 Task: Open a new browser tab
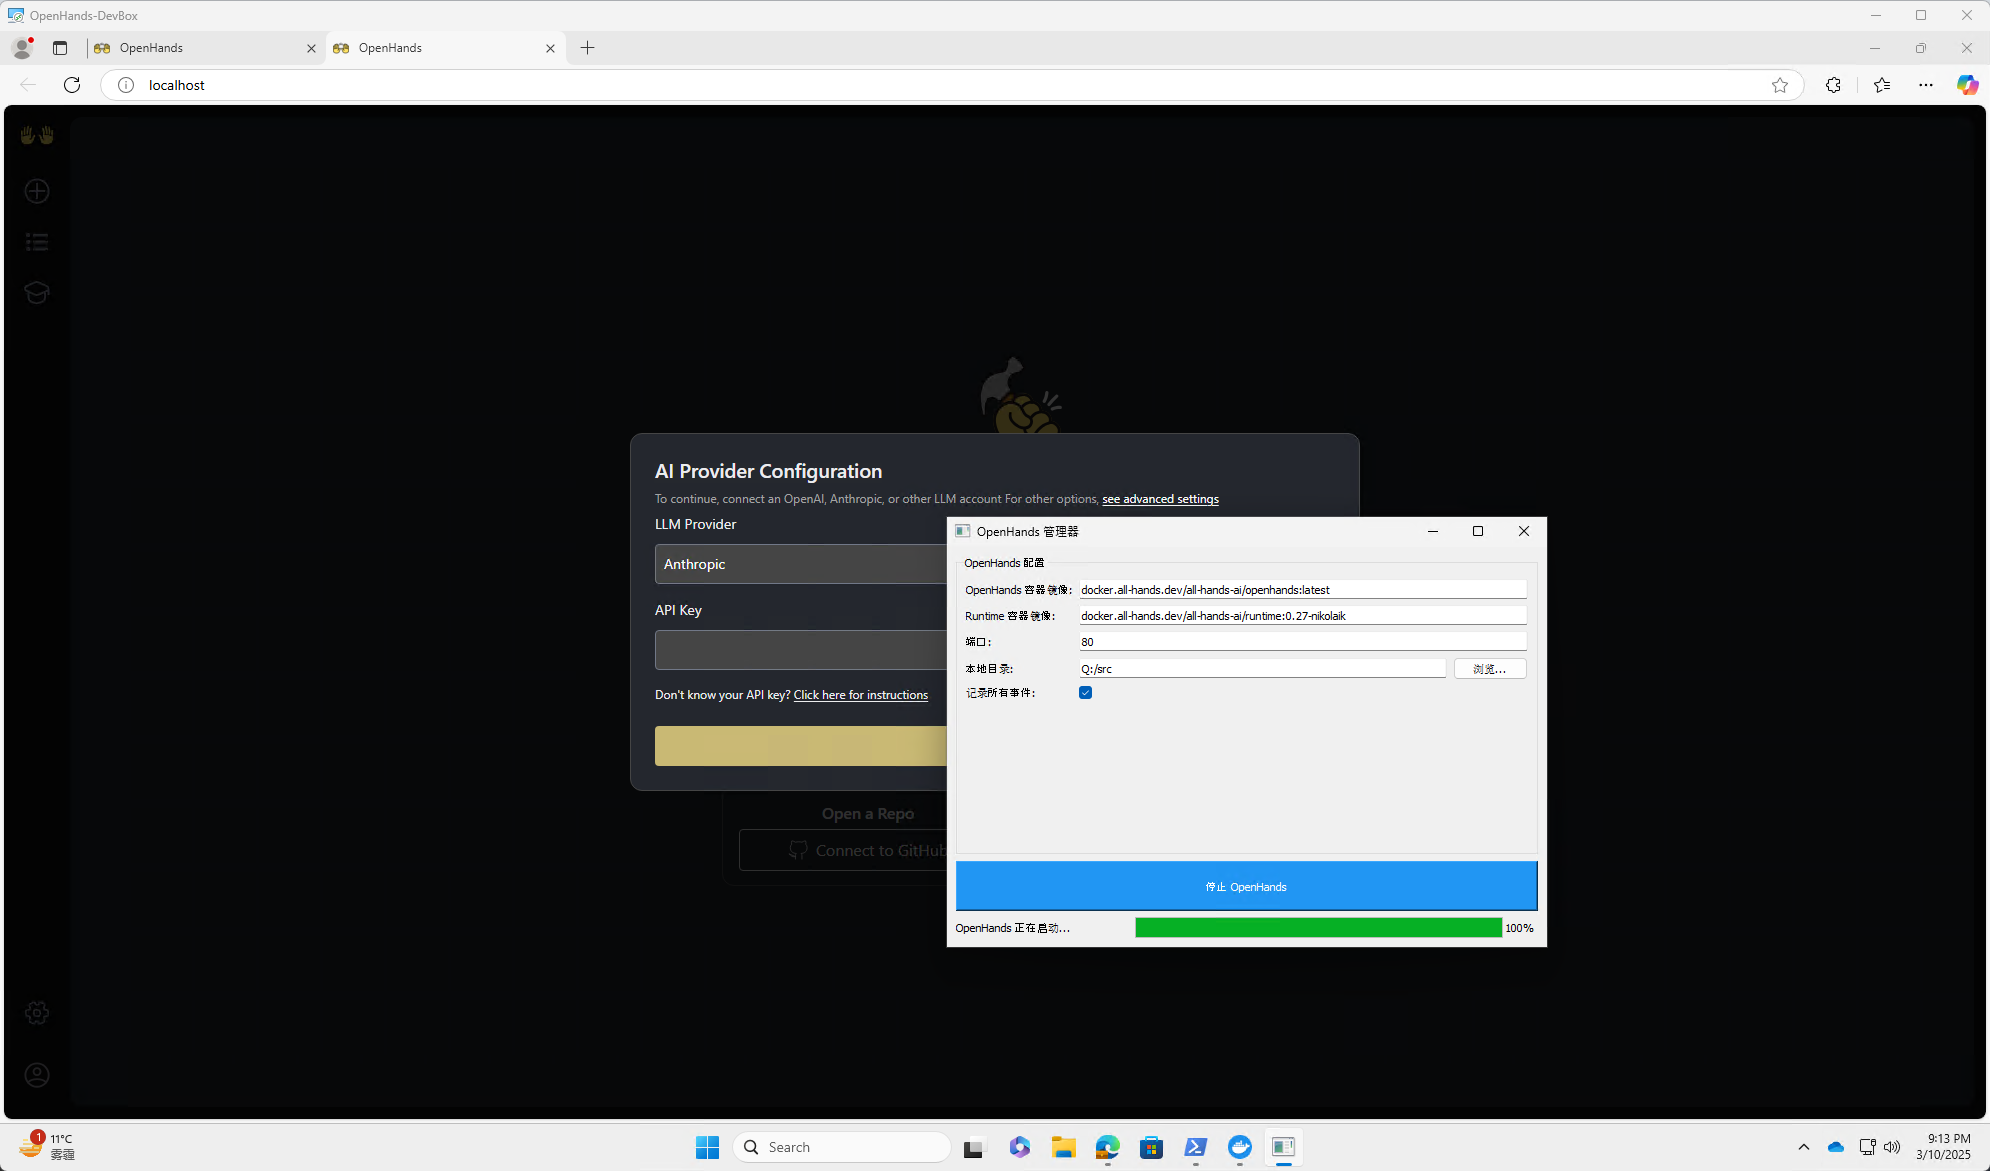click(x=587, y=47)
